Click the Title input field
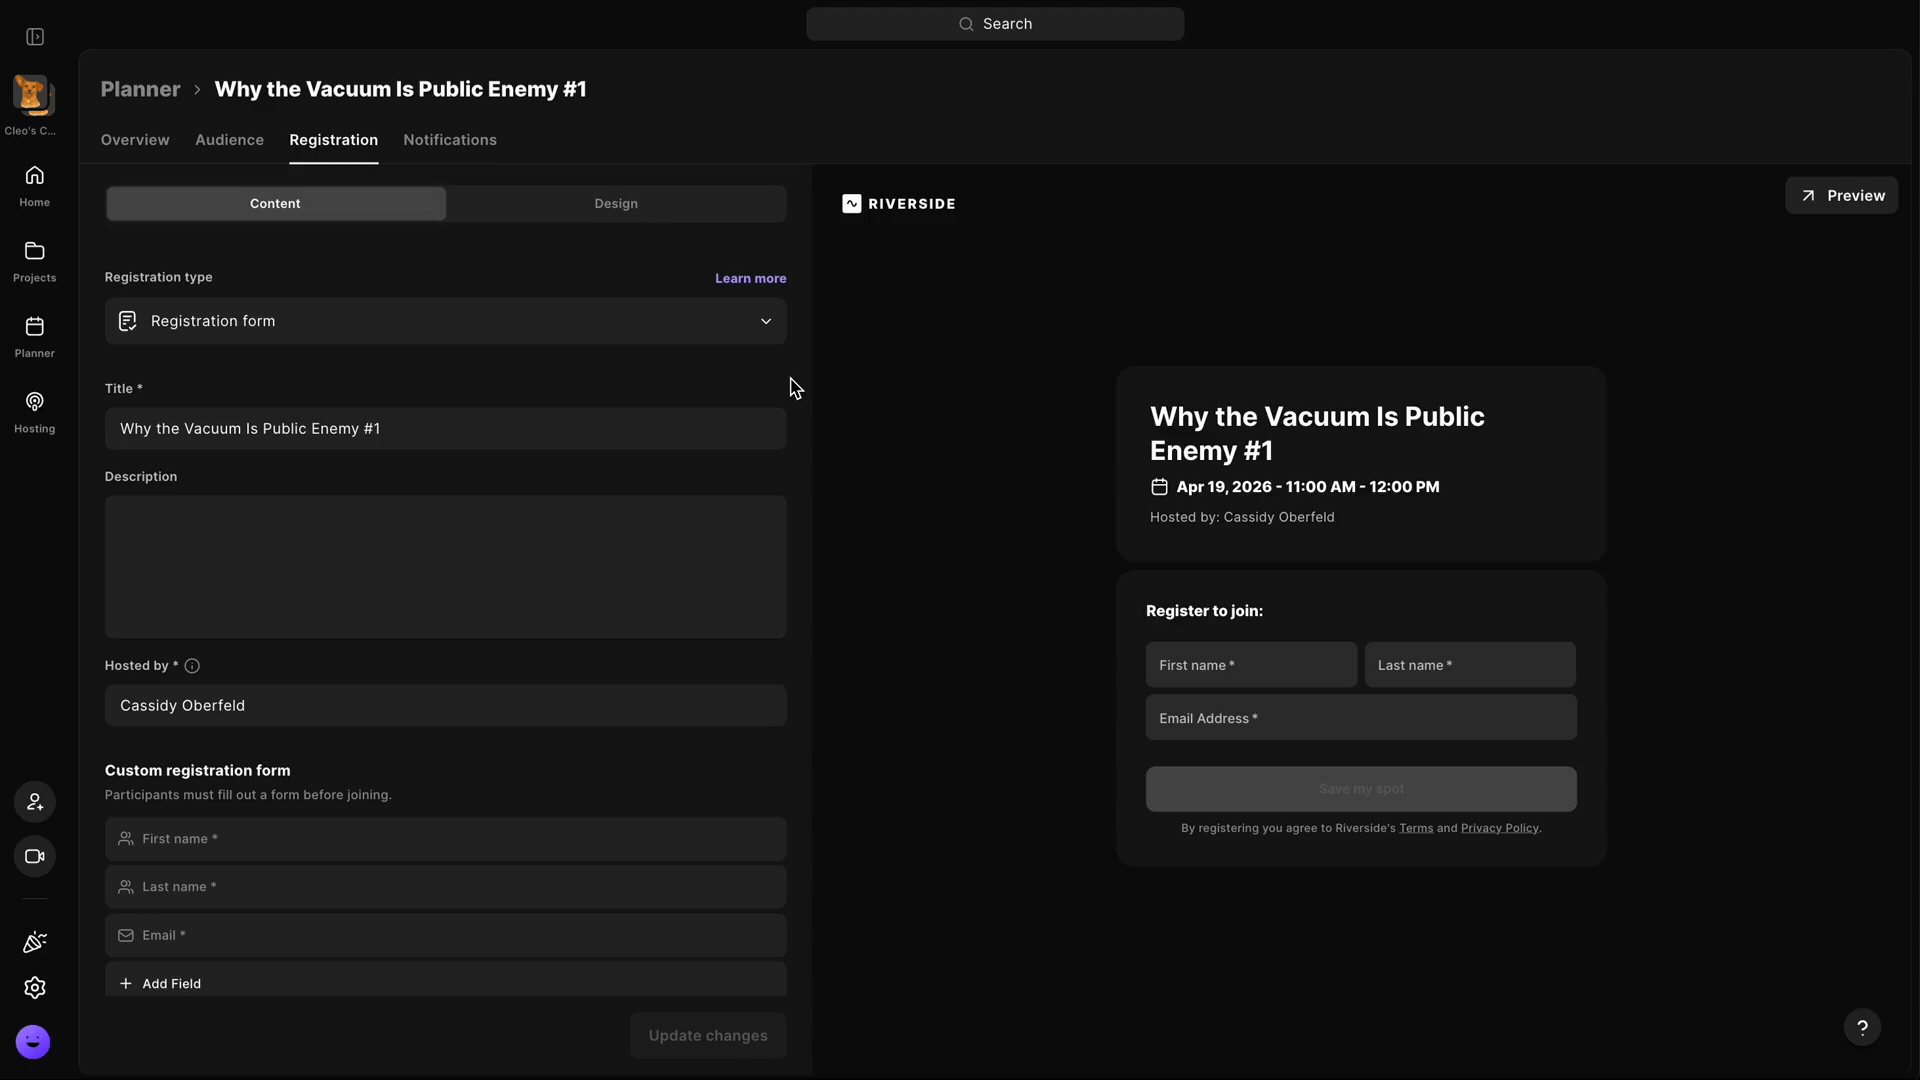1920x1080 pixels. [x=445, y=429]
